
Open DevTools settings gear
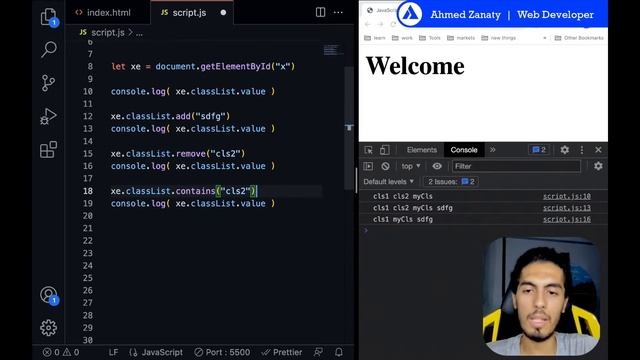click(x=564, y=150)
